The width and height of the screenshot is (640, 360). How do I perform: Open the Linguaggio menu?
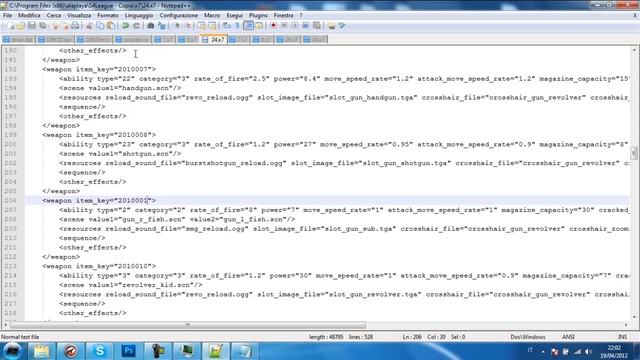(x=139, y=16)
